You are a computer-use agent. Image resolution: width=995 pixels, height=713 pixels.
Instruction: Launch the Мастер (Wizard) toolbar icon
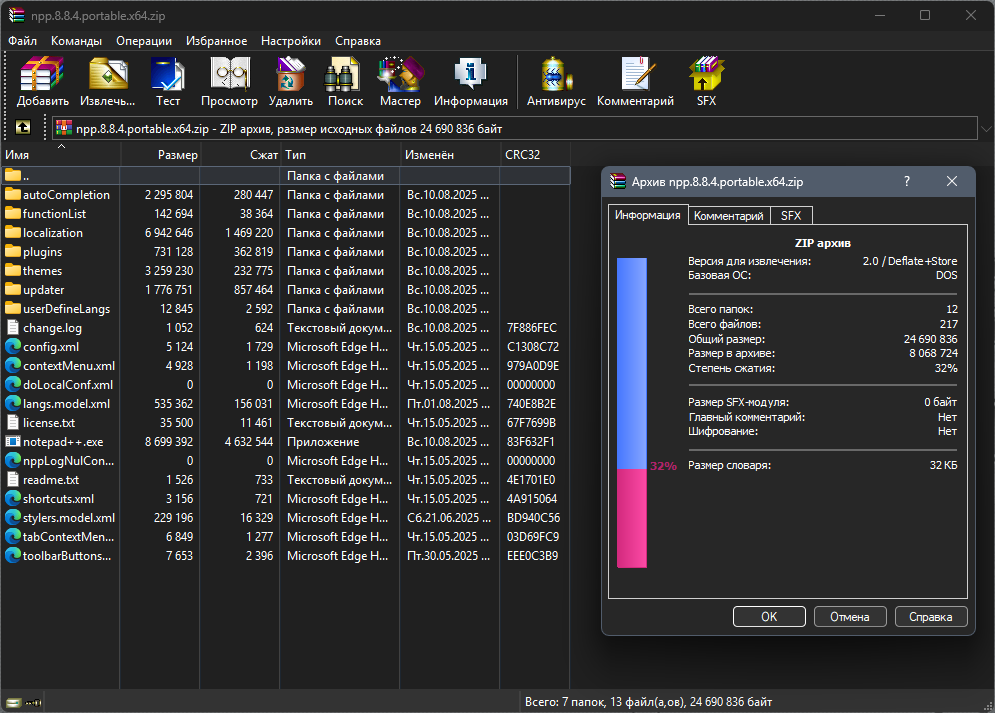point(400,74)
